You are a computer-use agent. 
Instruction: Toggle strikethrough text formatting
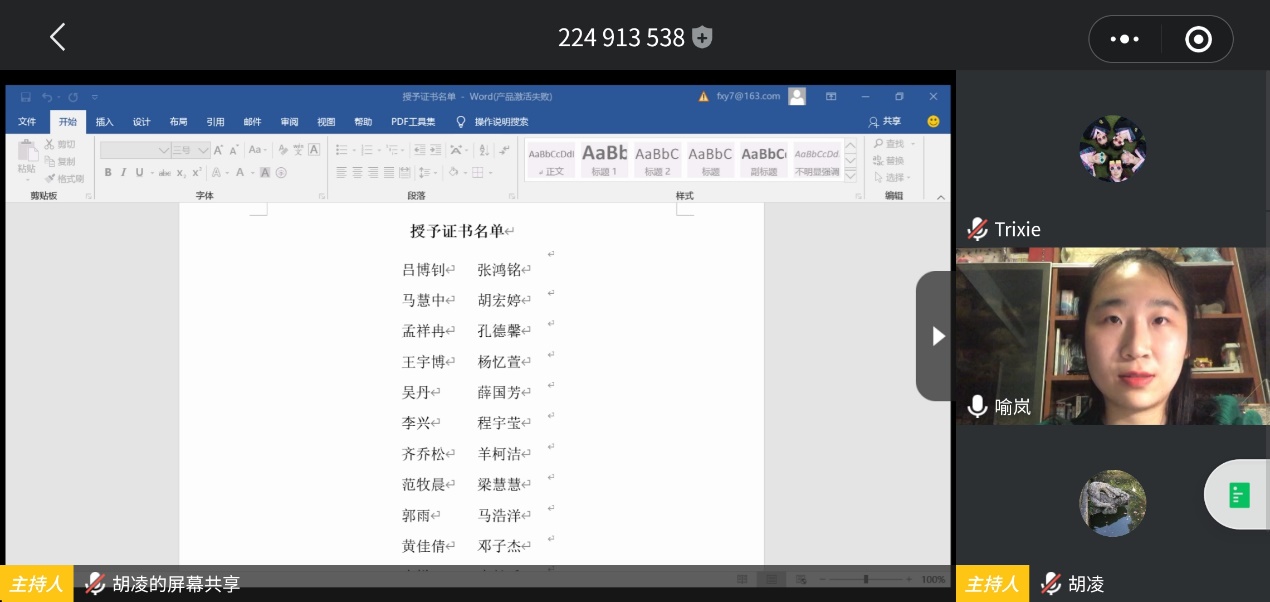point(164,173)
